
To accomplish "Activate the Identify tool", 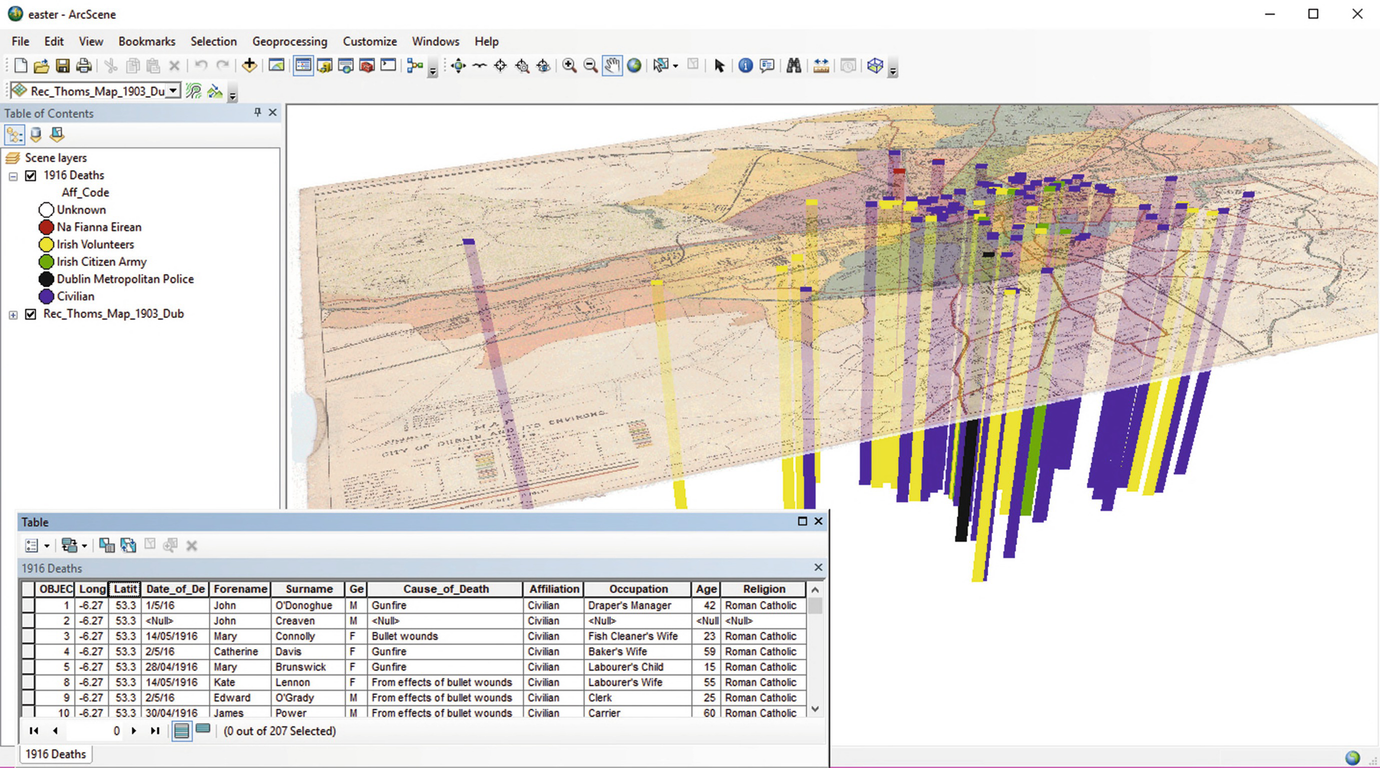I will (x=745, y=66).
